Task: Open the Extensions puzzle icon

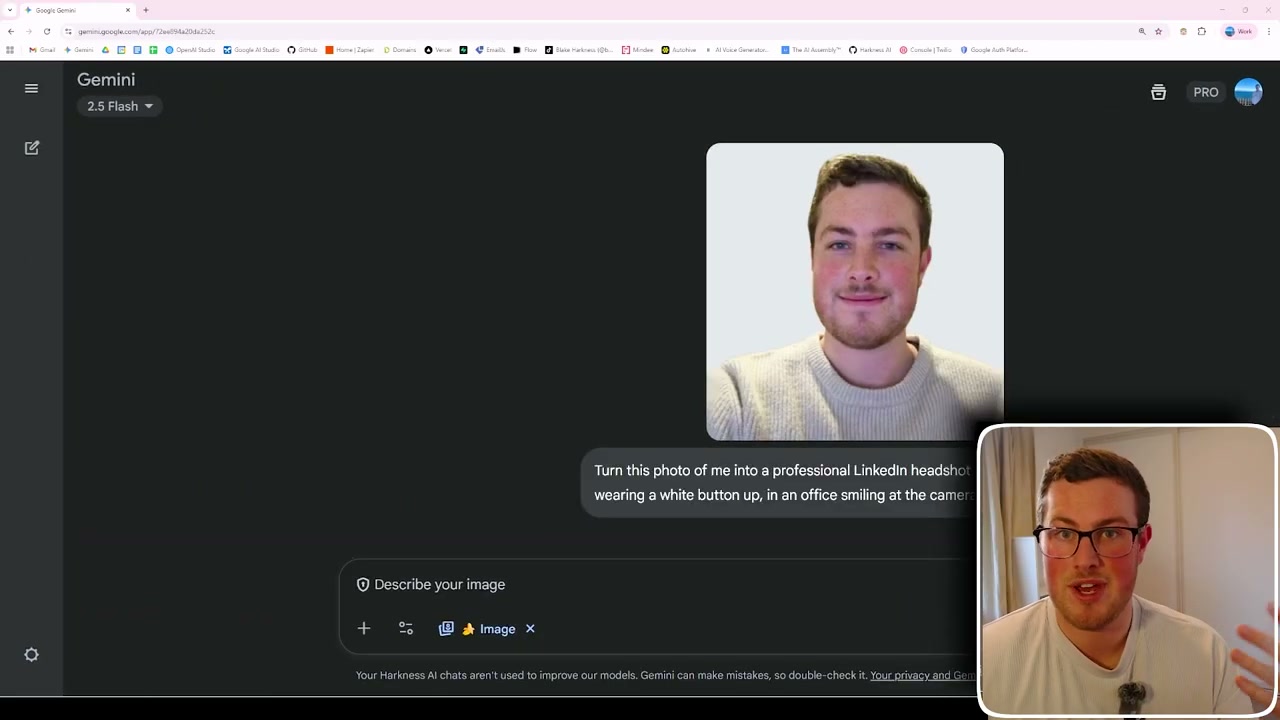Action: 1202,31
